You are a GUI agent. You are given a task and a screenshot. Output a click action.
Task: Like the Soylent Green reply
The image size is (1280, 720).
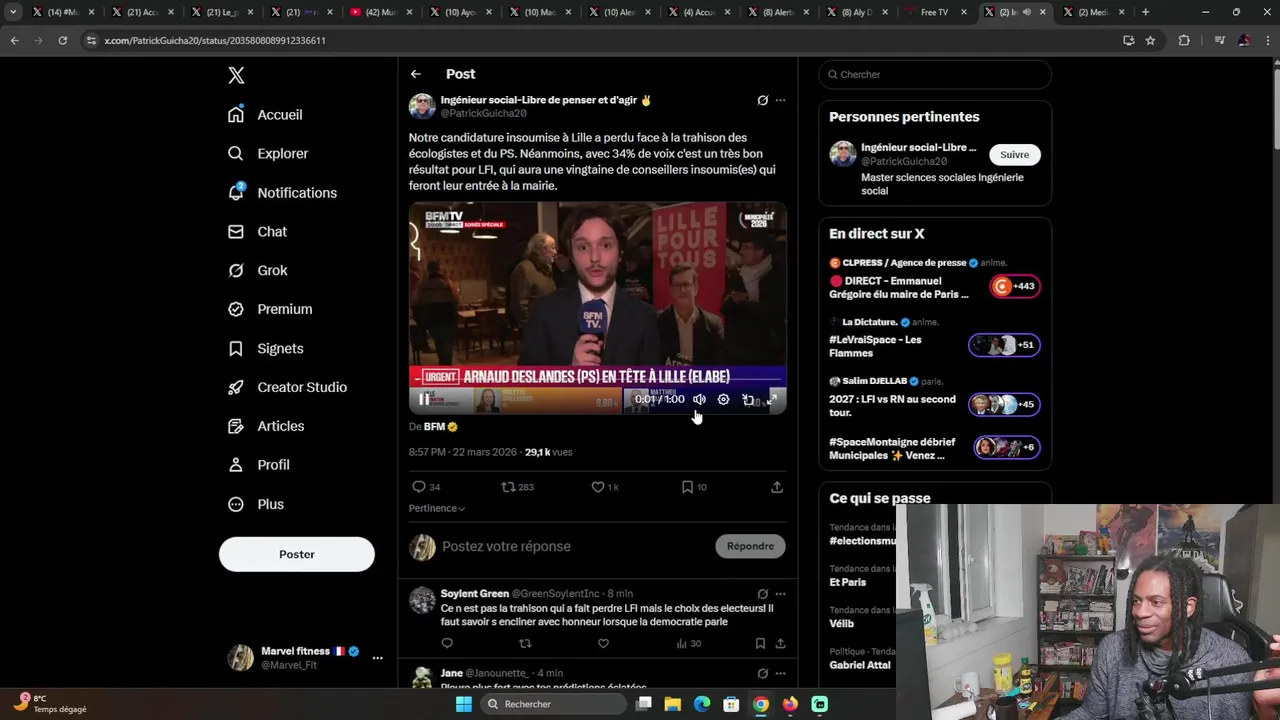(x=603, y=643)
